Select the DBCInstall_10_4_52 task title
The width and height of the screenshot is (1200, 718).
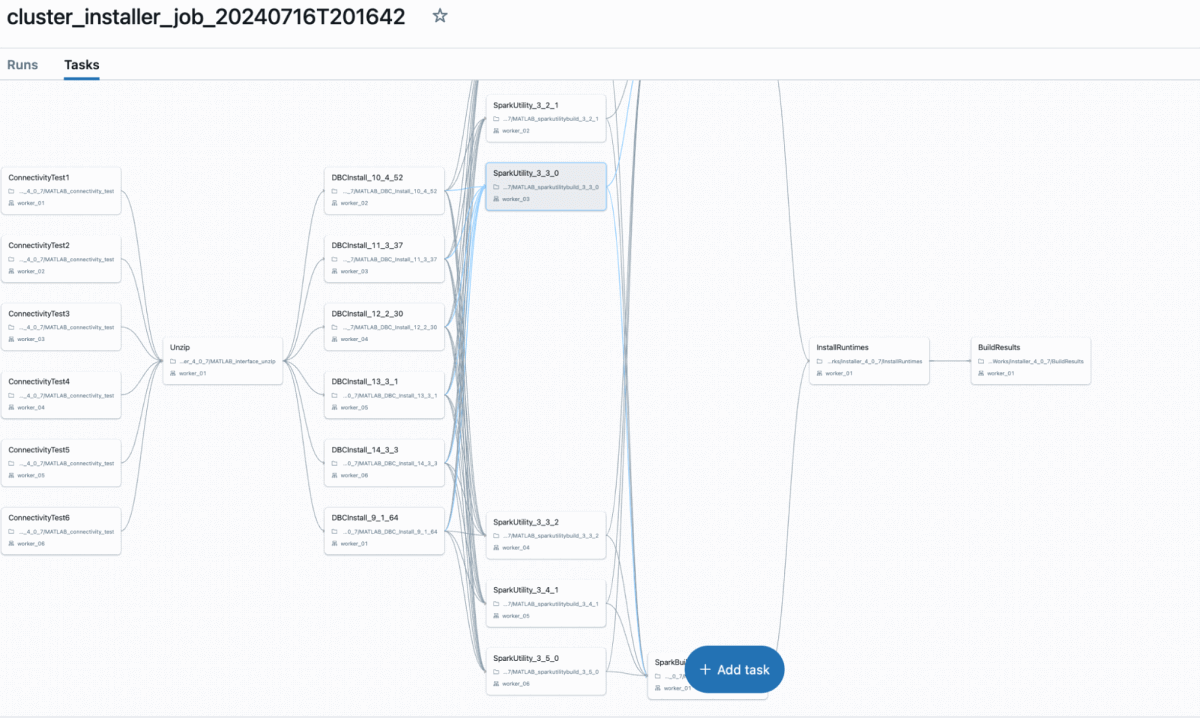click(367, 177)
